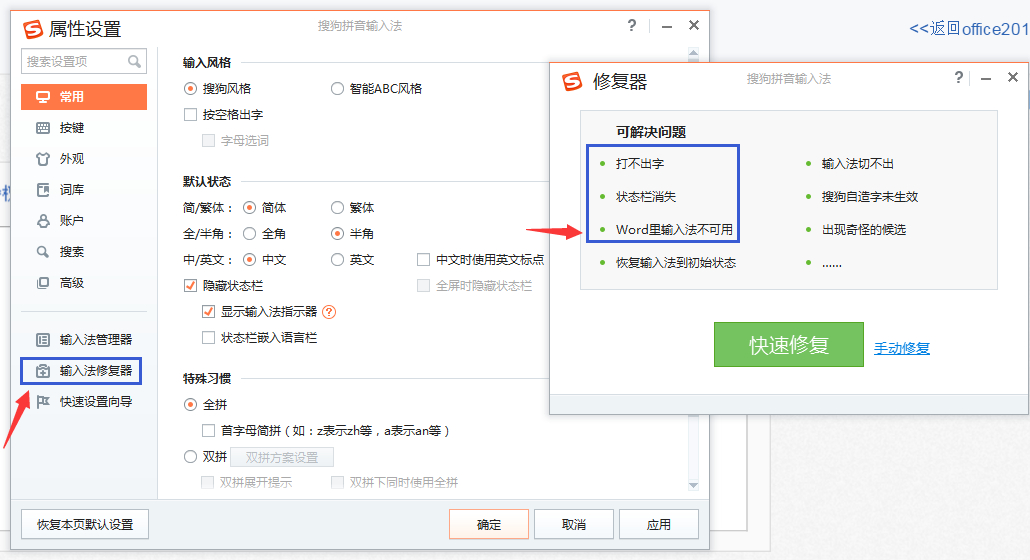
Task: Click green 快速修复 button
Action: point(789,345)
